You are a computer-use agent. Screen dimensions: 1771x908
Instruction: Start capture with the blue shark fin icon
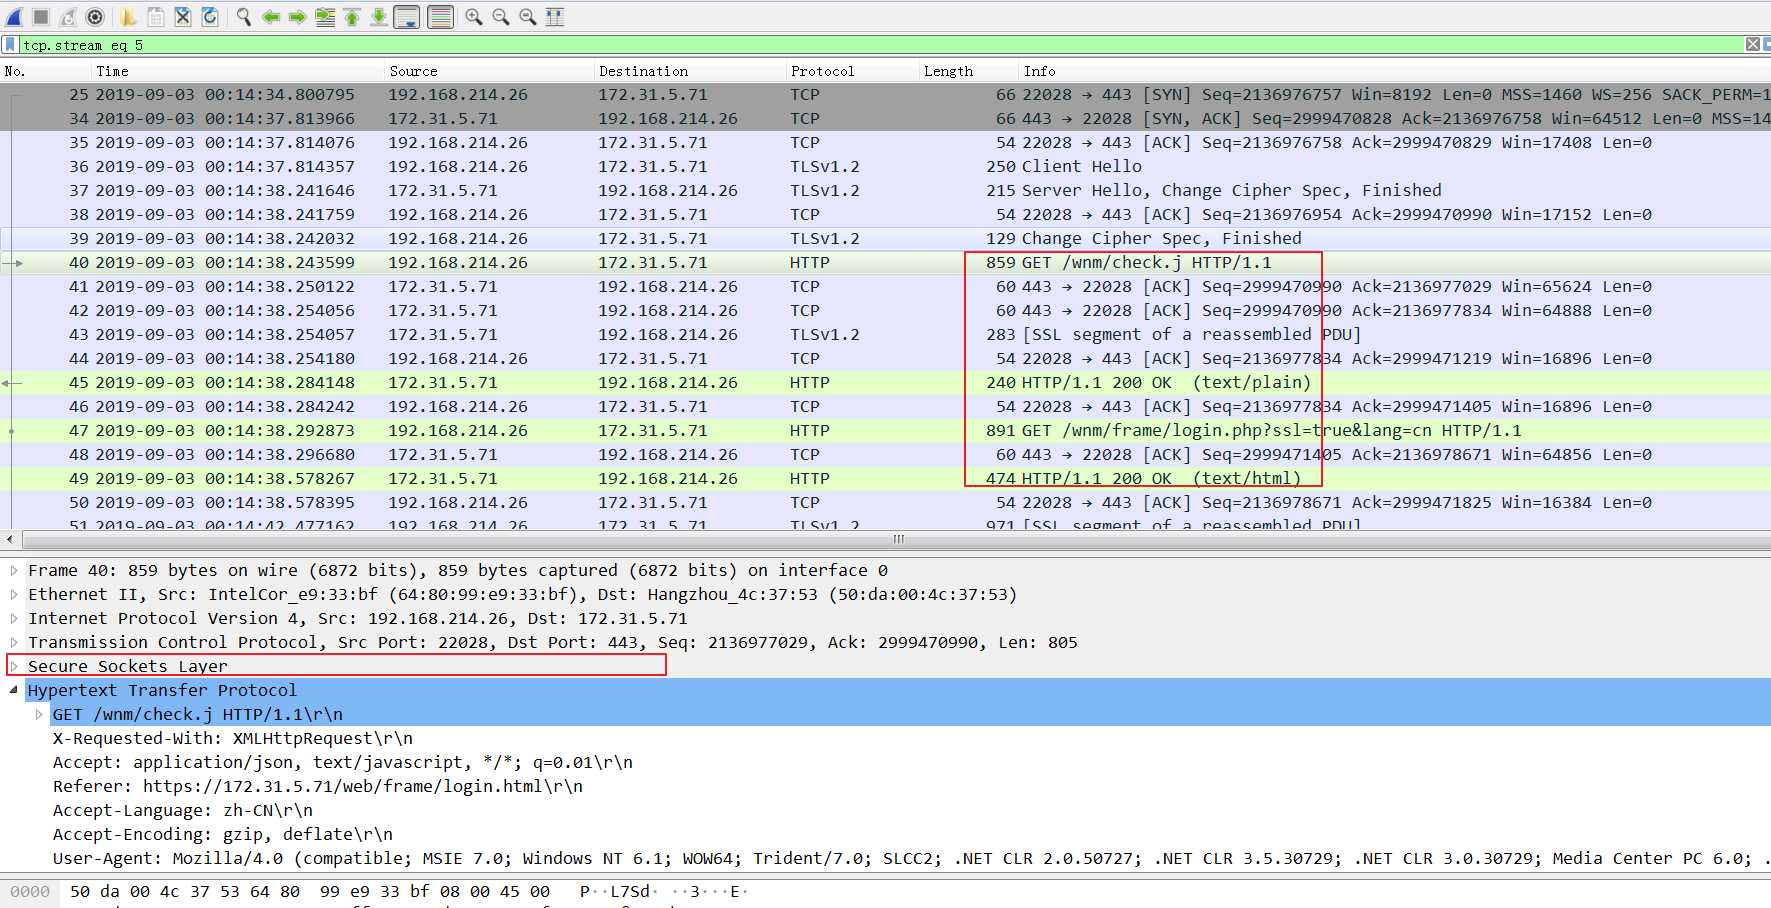point(14,17)
